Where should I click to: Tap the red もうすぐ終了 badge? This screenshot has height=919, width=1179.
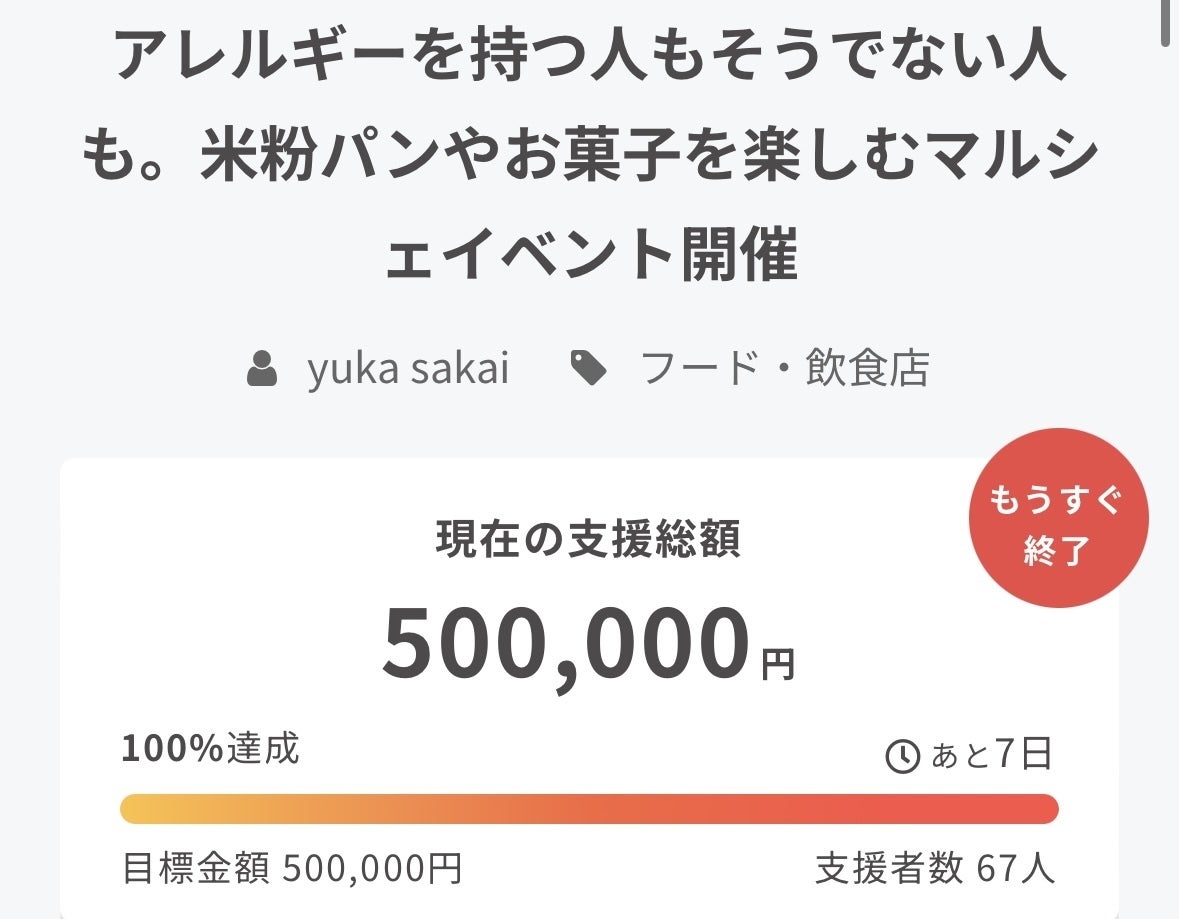click(1057, 519)
